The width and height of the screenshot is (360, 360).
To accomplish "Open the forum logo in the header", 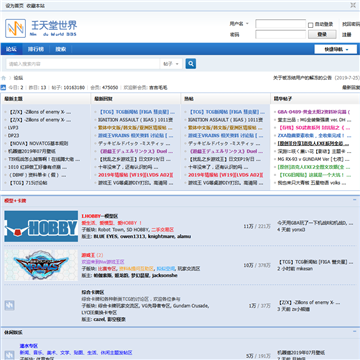I will pyautogui.click(x=41, y=28).
